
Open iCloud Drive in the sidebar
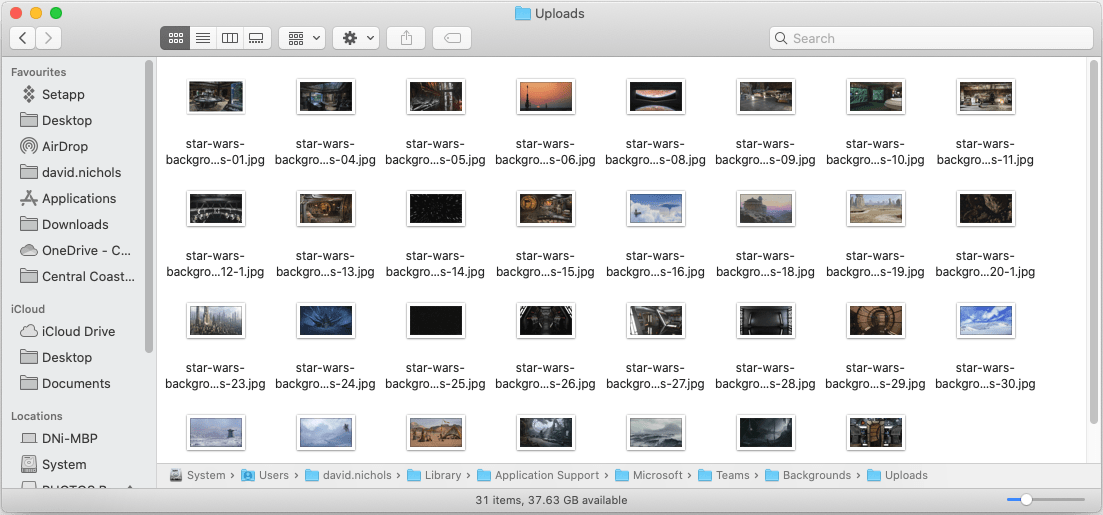click(x=77, y=331)
